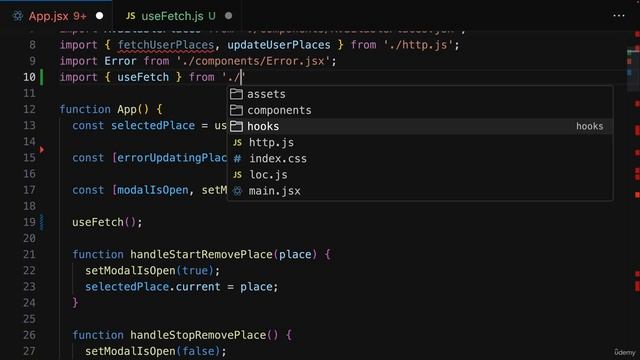Viewport: 640px width, 360px height.
Task: Click the blue change marker on line 19
Action: [x=42, y=222]
